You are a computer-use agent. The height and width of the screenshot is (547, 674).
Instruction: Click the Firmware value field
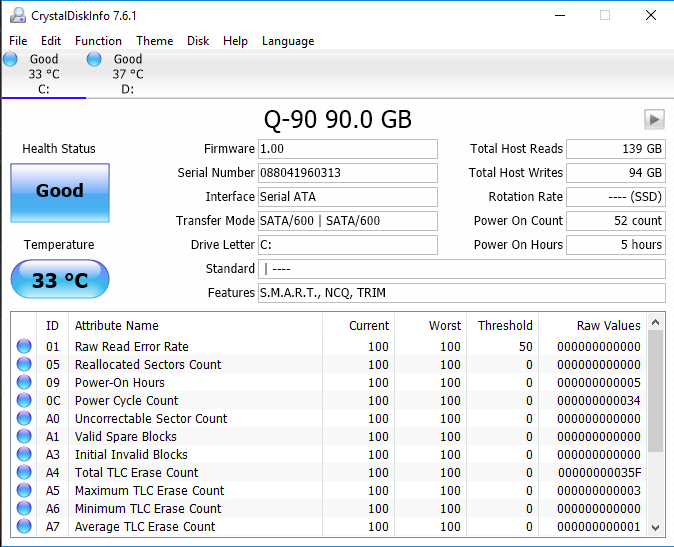347,149
